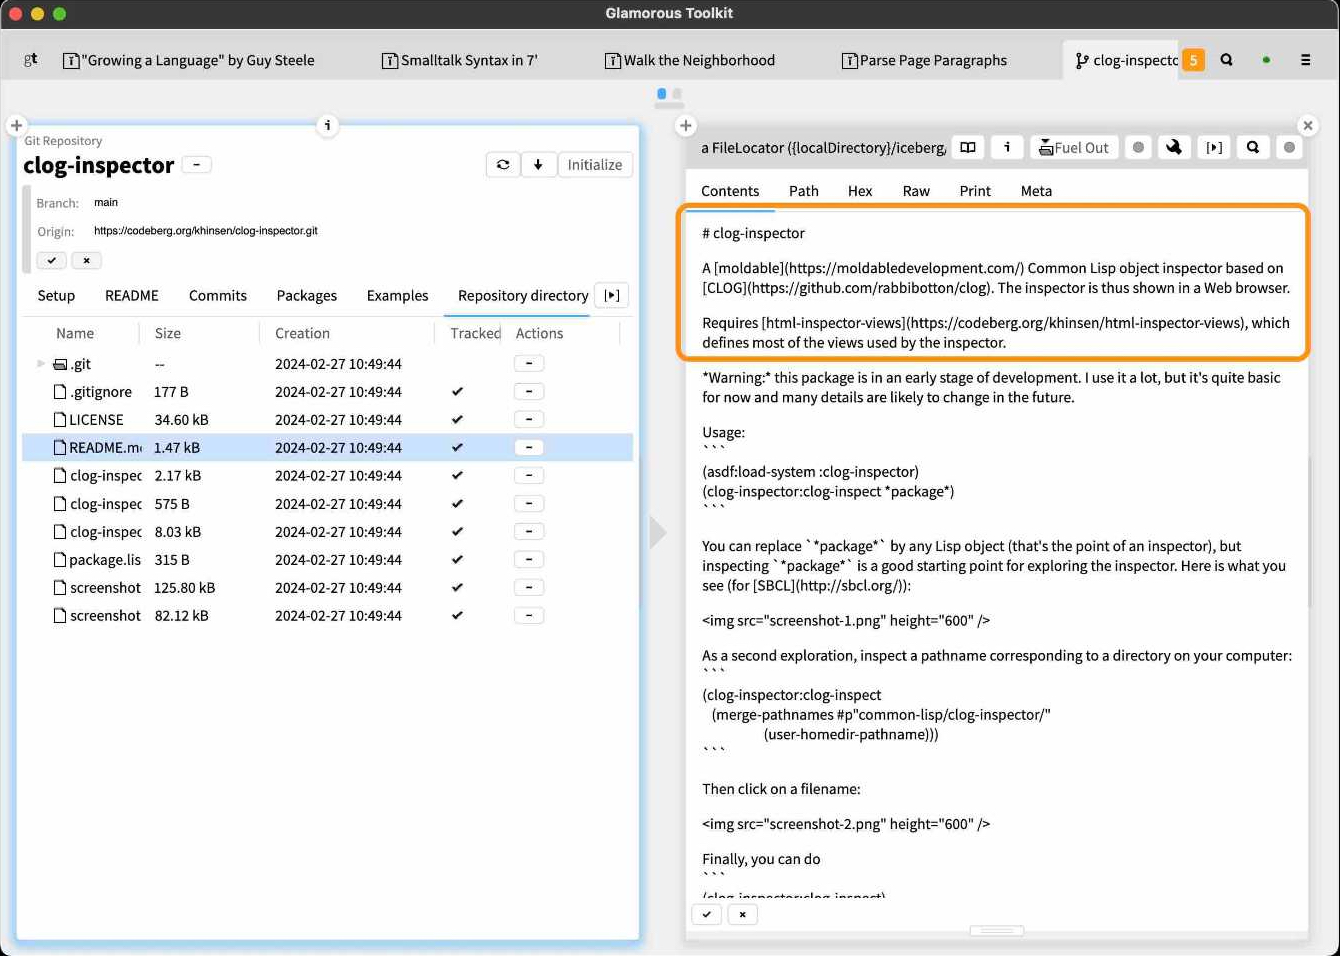Search within the FileLocator pane
Viewport: 1340px width, 956px height.
1253,147
